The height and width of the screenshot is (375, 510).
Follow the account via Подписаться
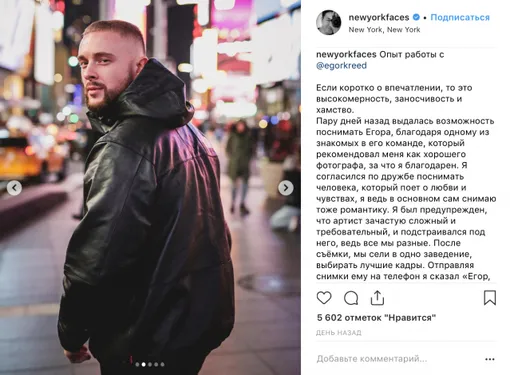pos(460,17)
